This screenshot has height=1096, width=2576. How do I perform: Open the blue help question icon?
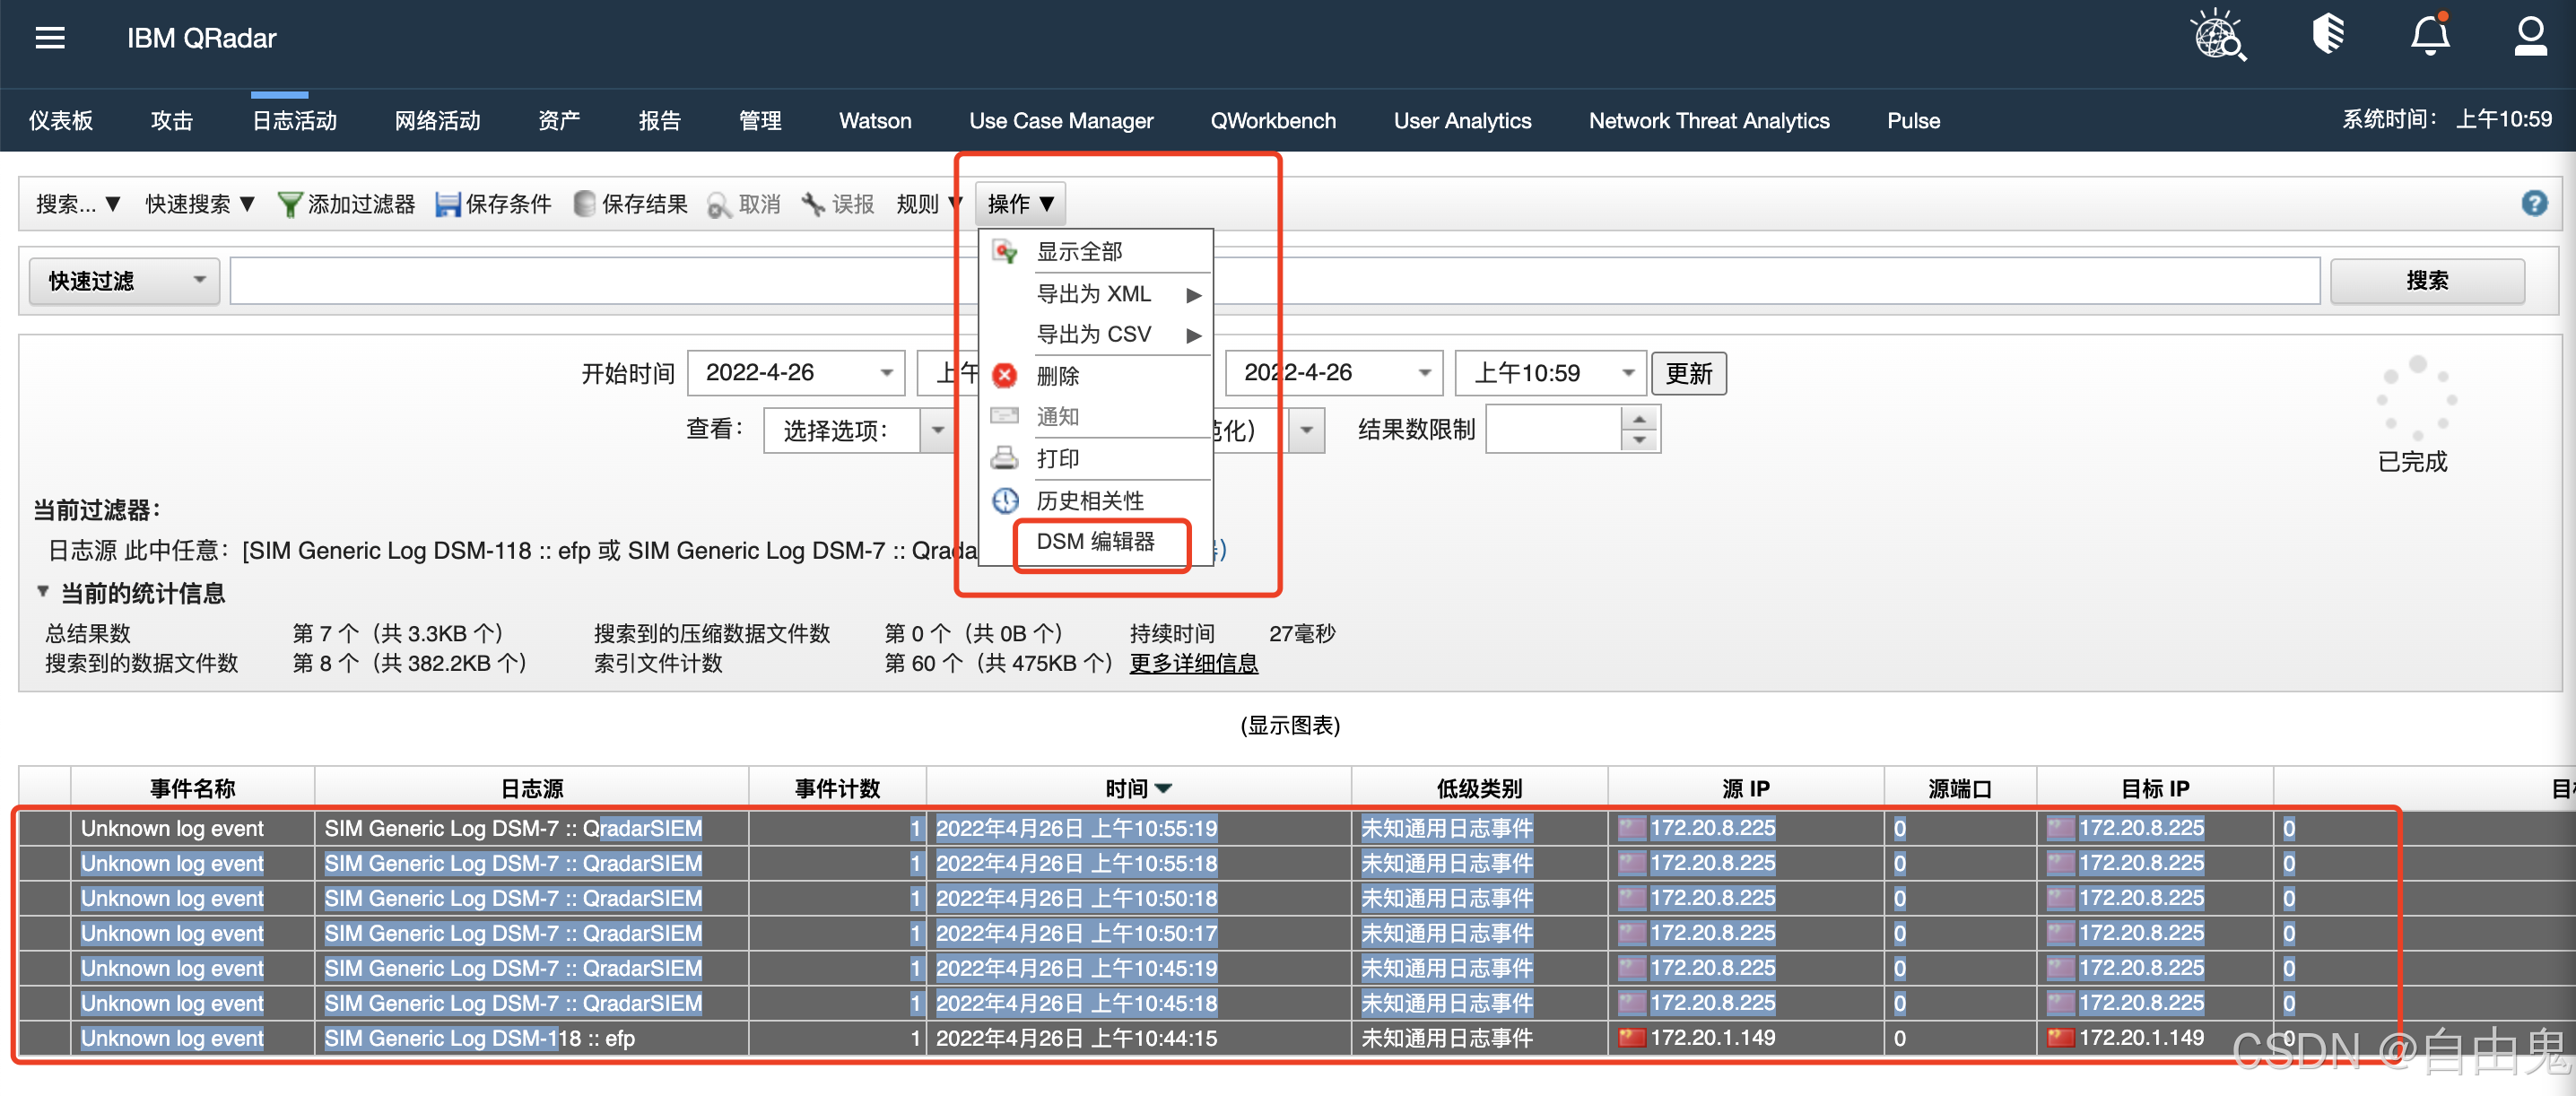pyautogui.click(x=2533, y=204)
